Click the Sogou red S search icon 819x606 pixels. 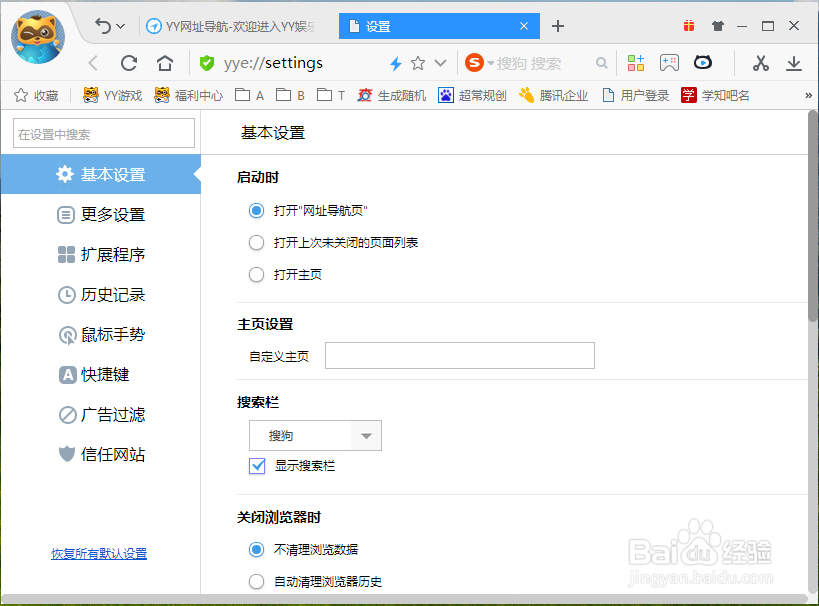(x=473, y=62)
